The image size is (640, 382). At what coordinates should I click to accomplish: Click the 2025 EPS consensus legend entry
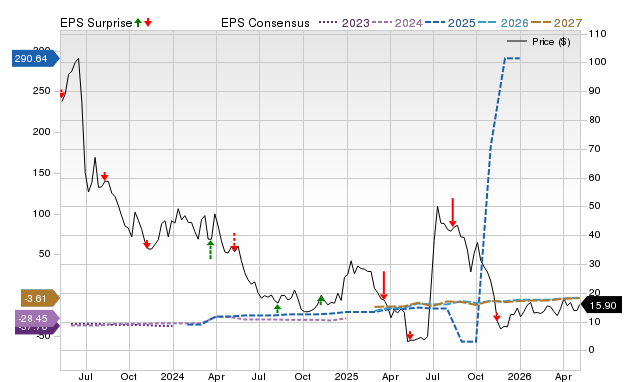point(450,23)
